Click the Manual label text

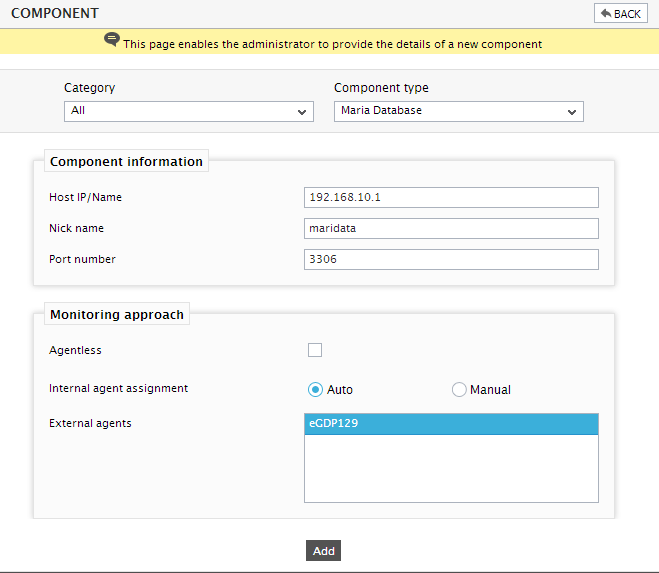[490, 390]
